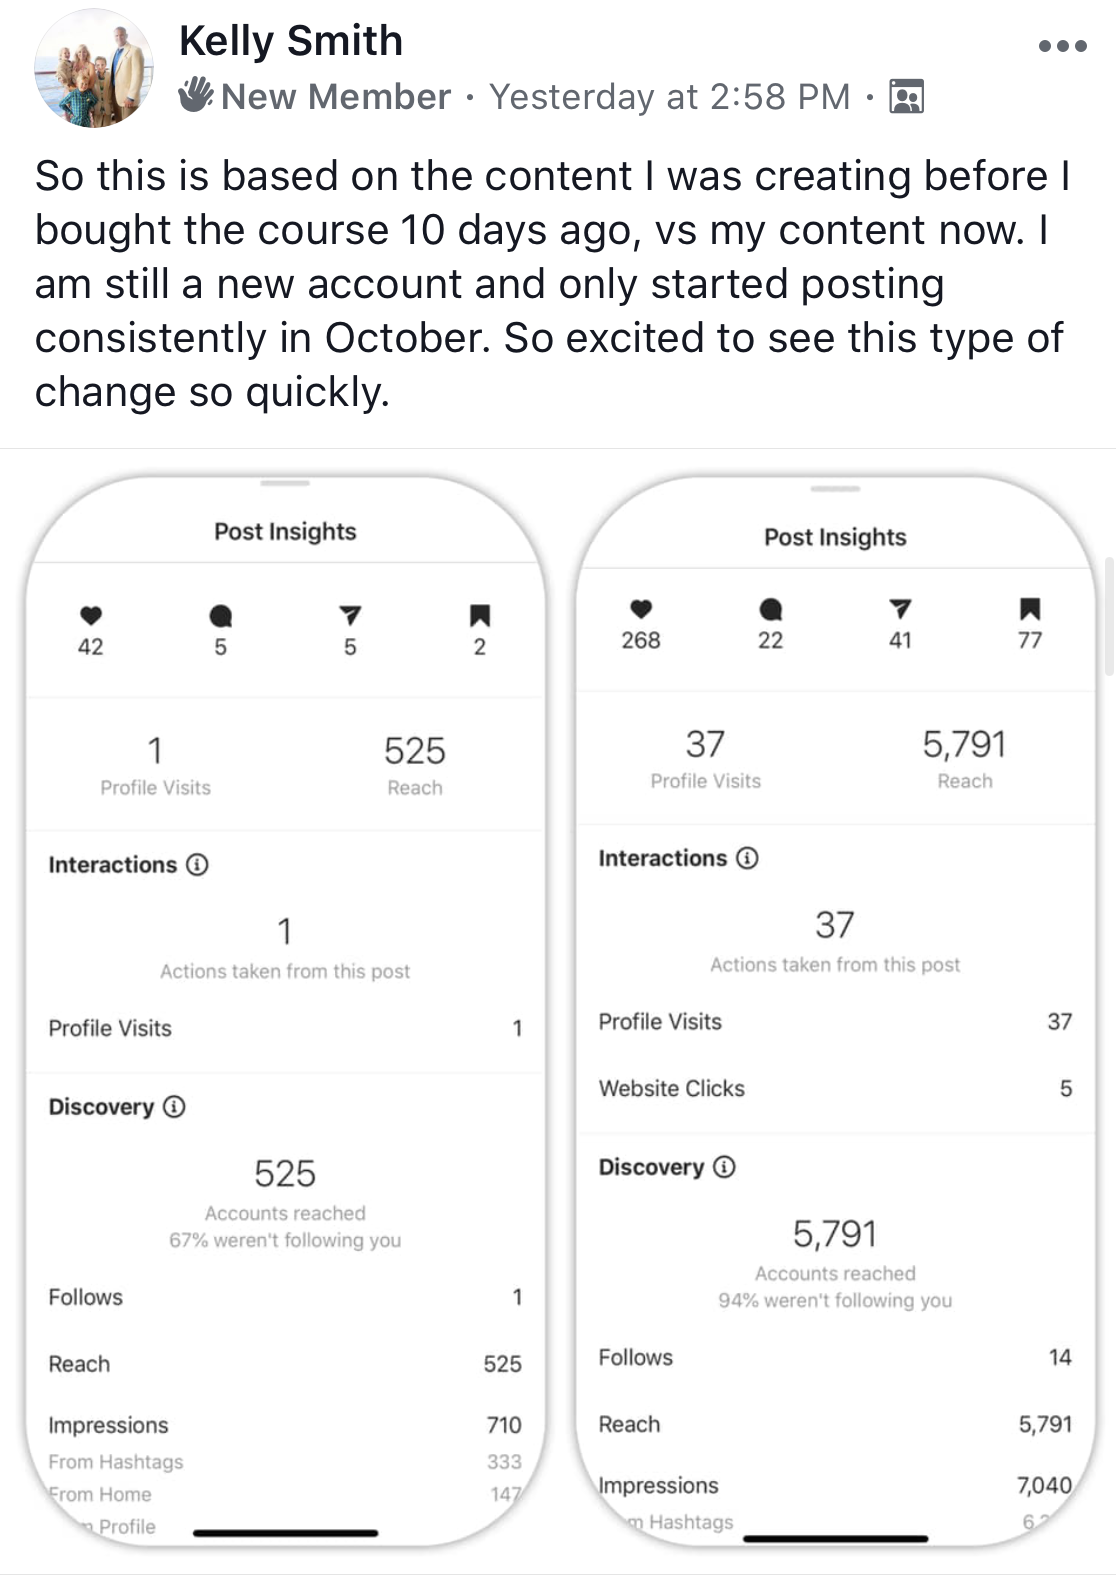This screenshot has height=1594, width=1116.
Task: Tap the bookmark icon with 2 saves
Action: point(480,615)
